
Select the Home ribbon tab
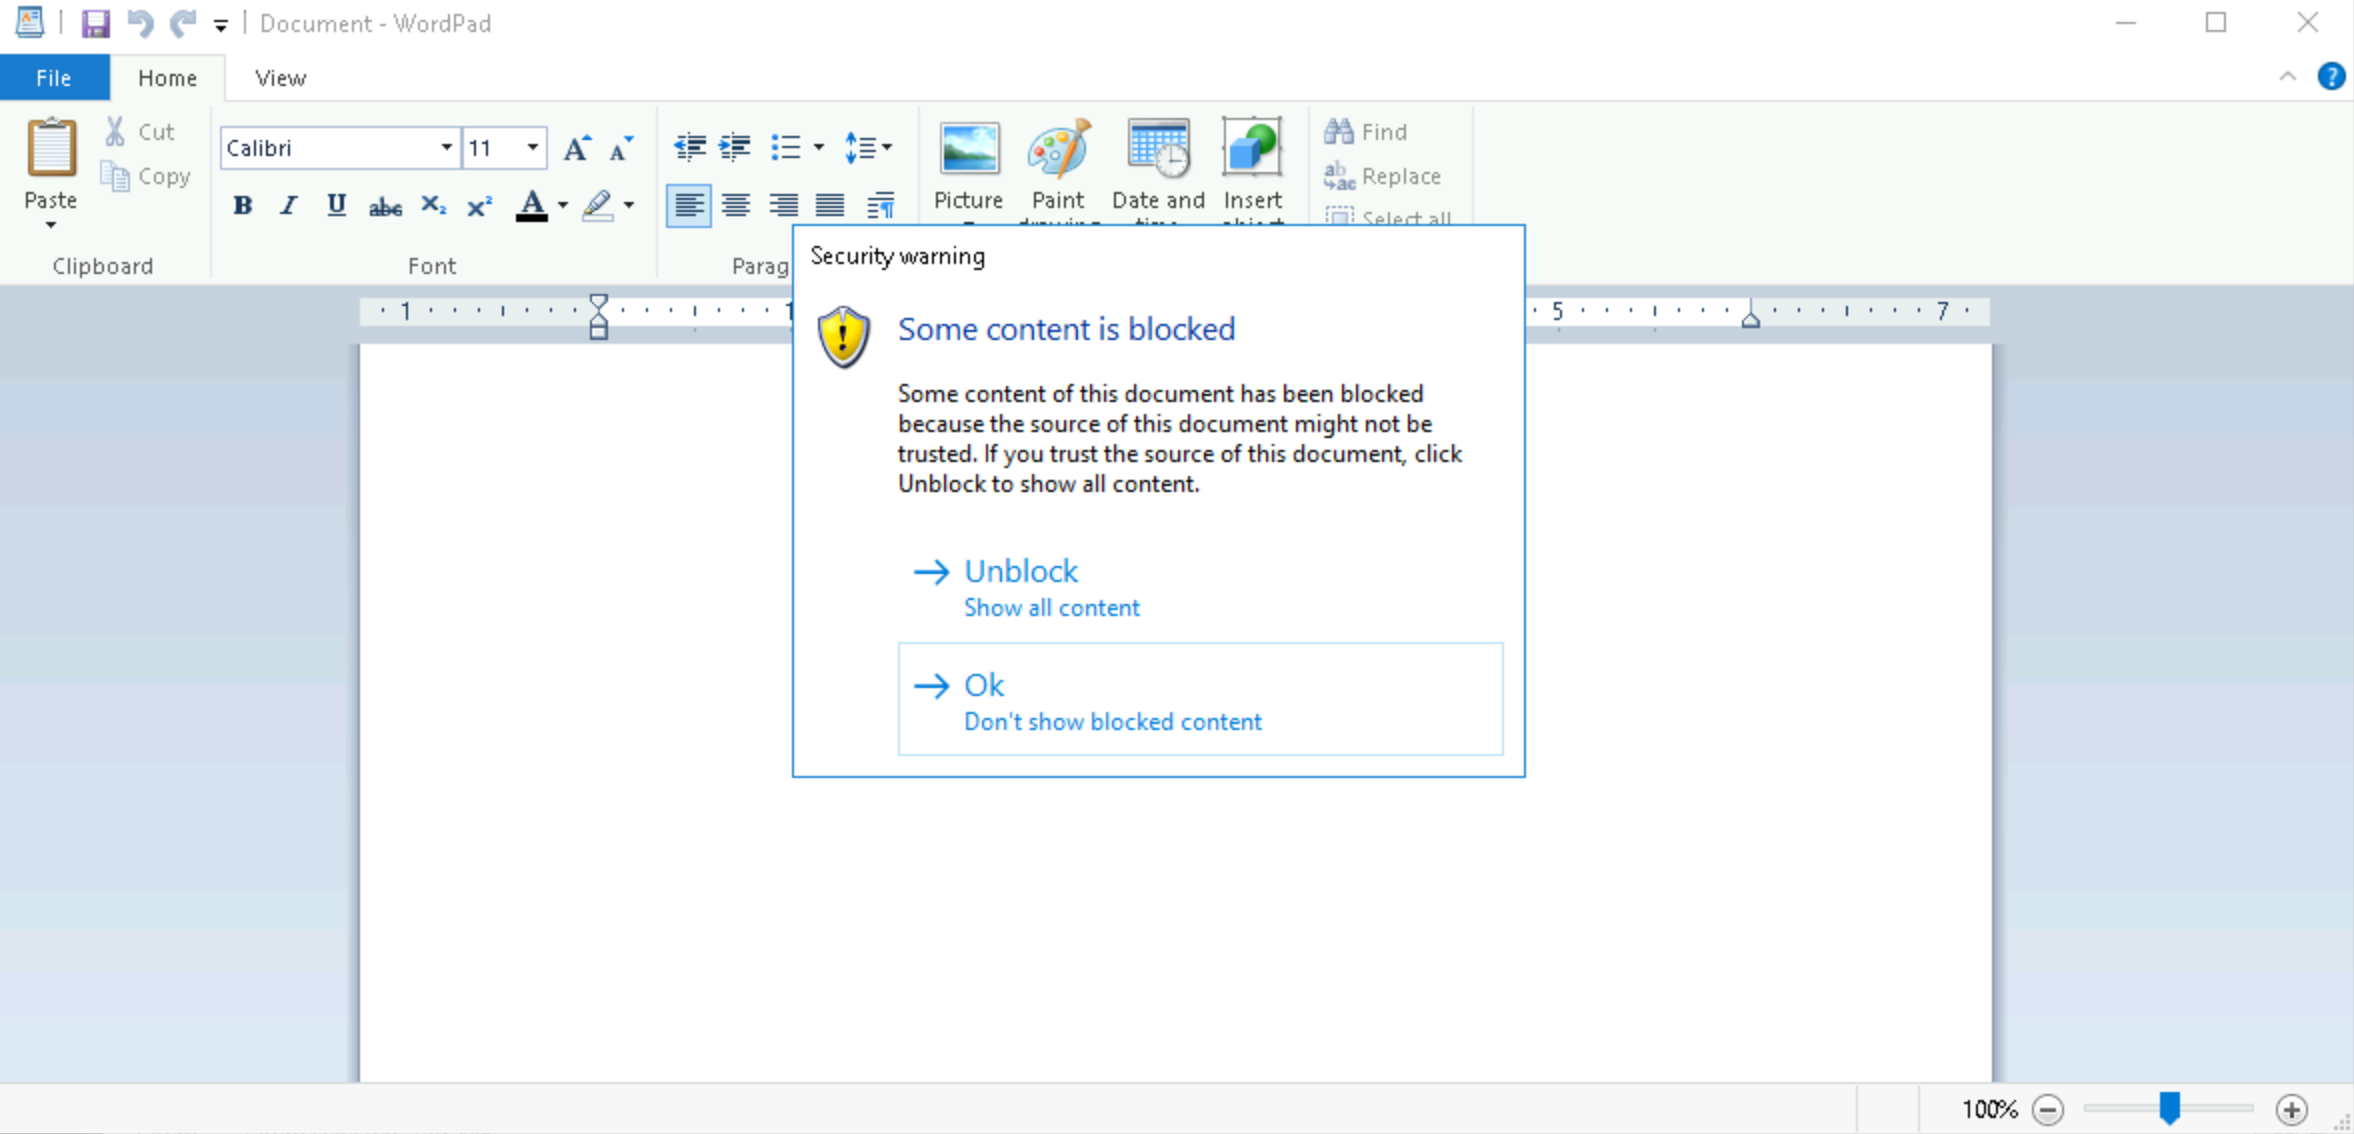tap(167, 77)
